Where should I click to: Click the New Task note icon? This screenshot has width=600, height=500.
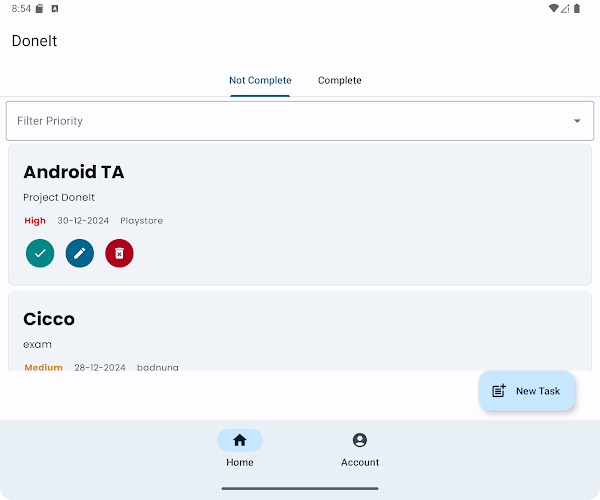click(x=499, y=391)
